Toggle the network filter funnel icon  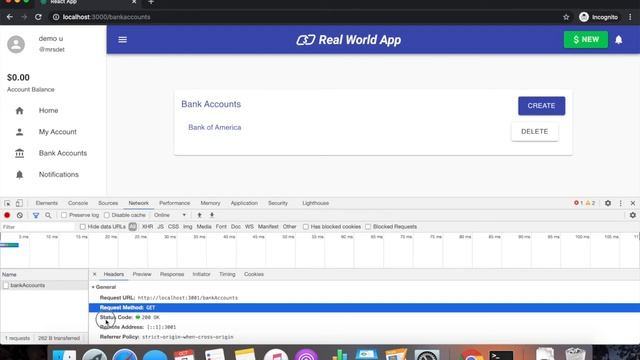pos(36,215)
